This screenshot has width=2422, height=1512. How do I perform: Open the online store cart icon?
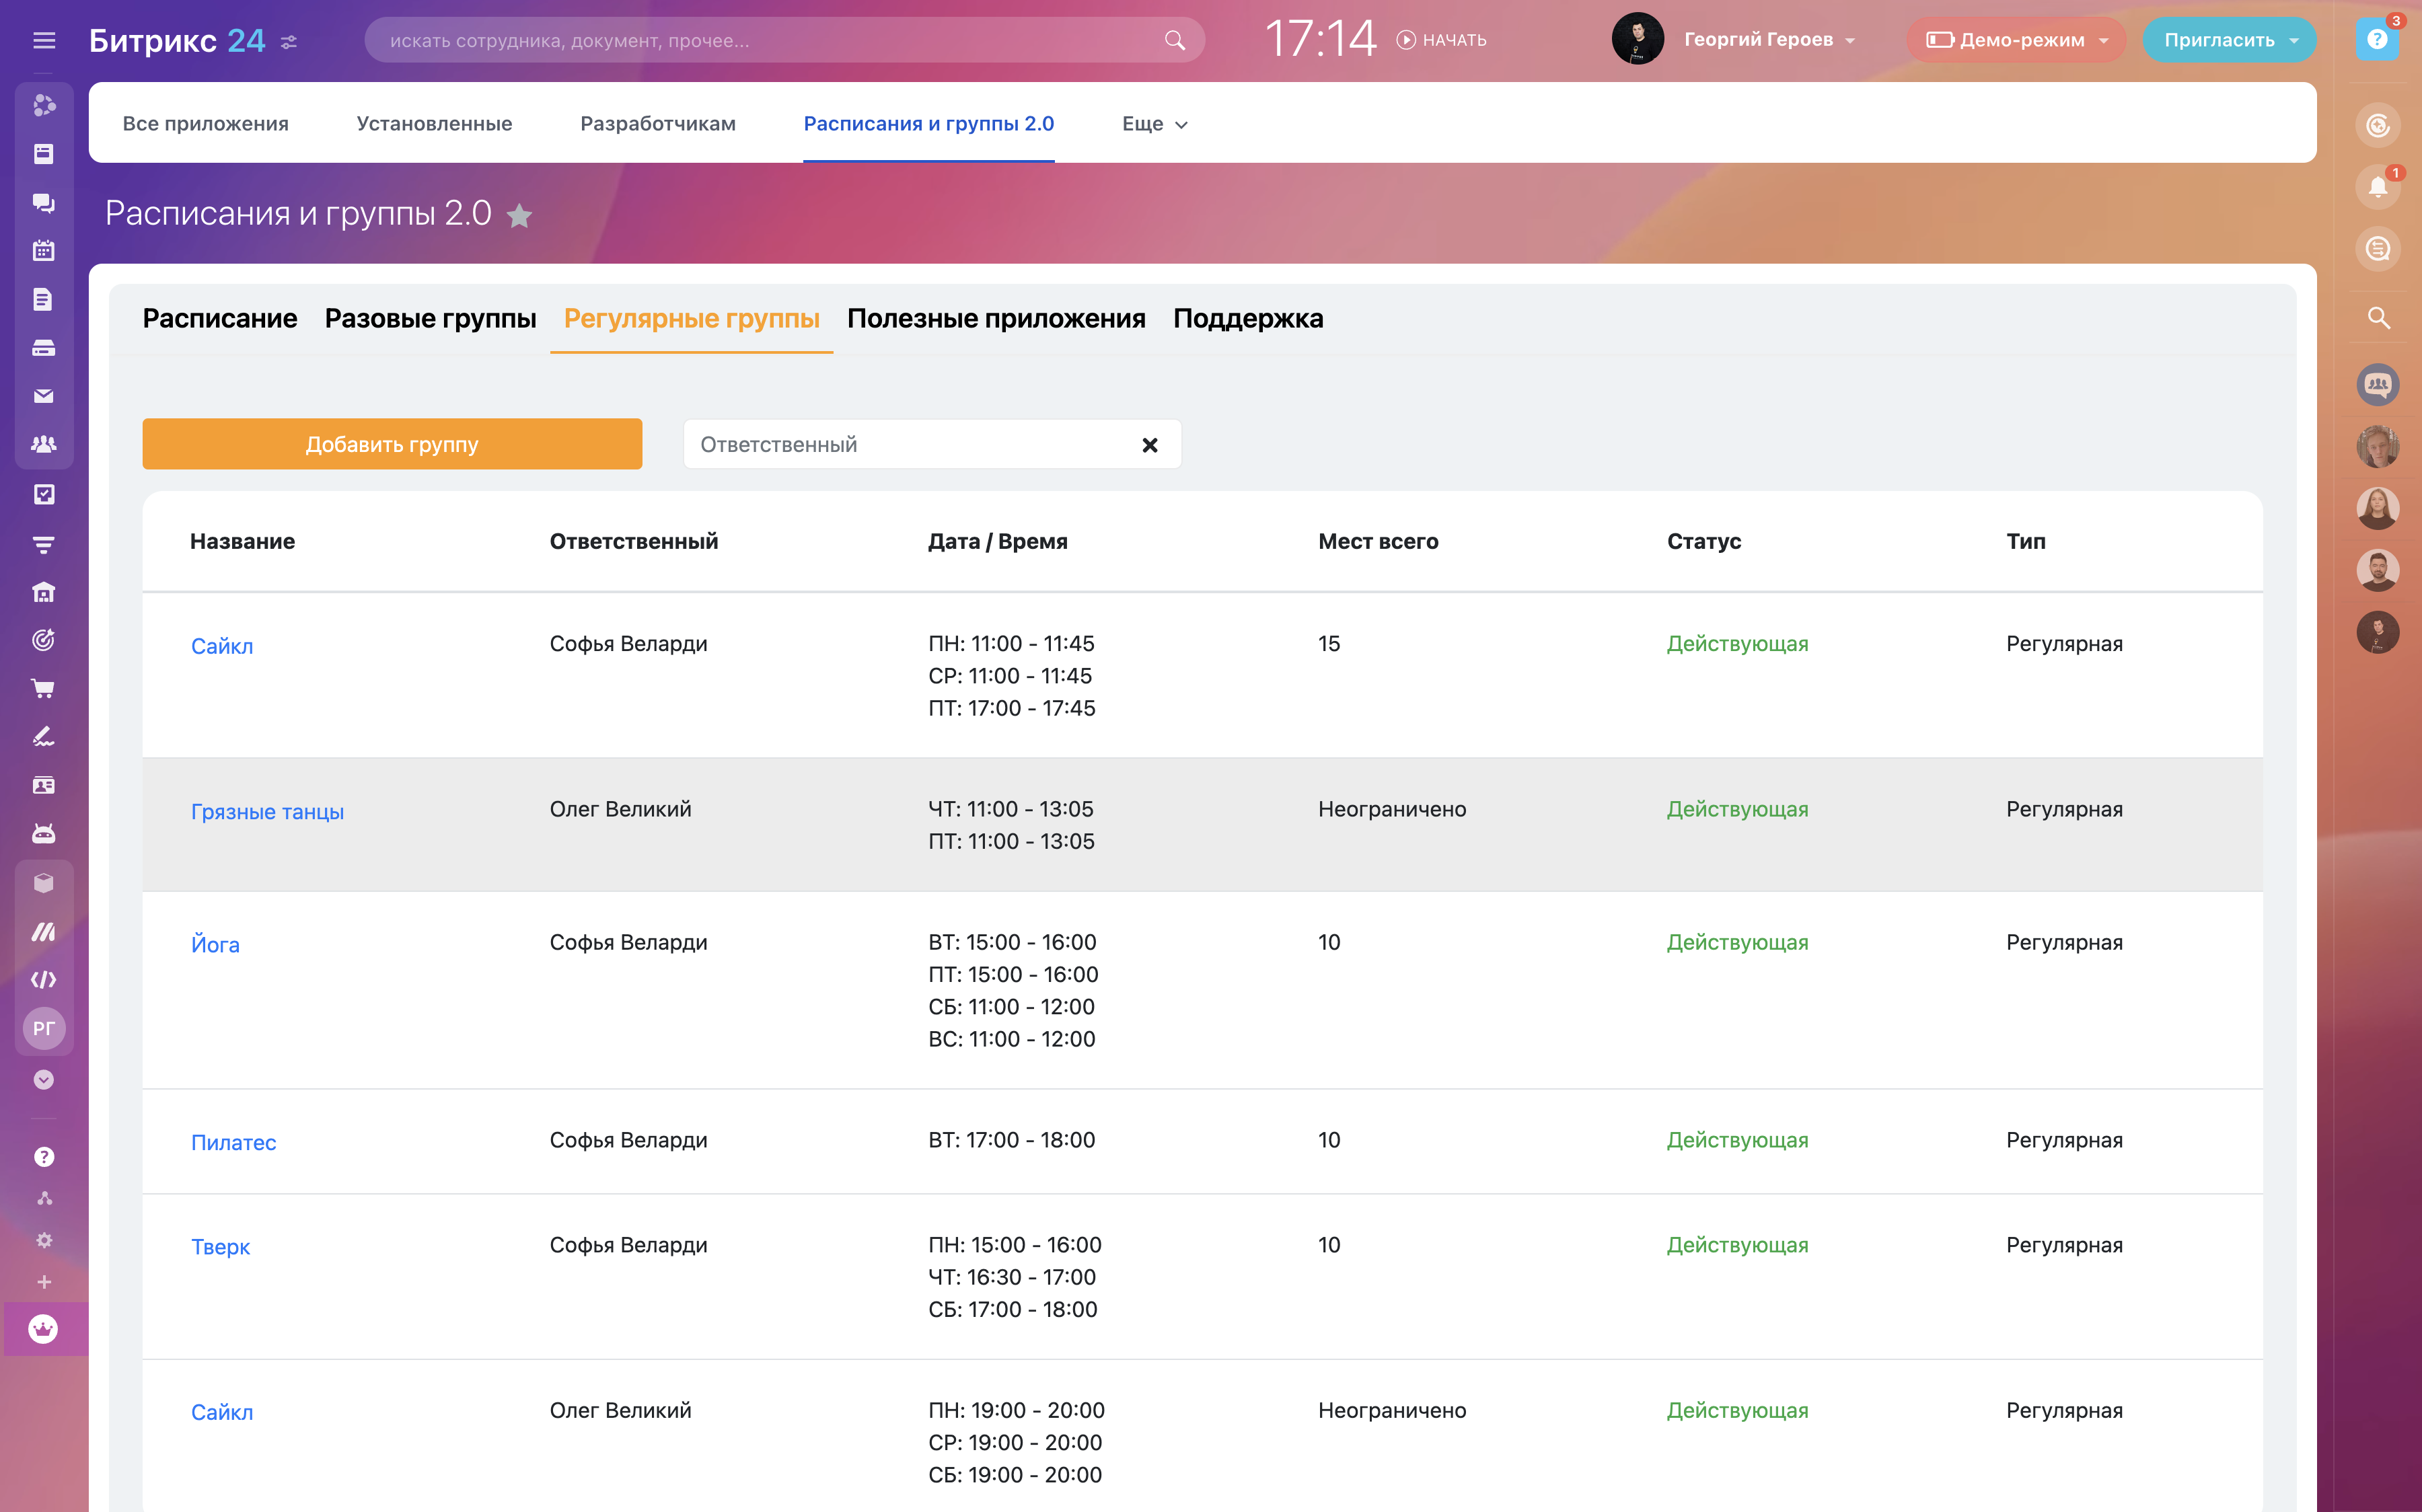(x=43, y=688)
